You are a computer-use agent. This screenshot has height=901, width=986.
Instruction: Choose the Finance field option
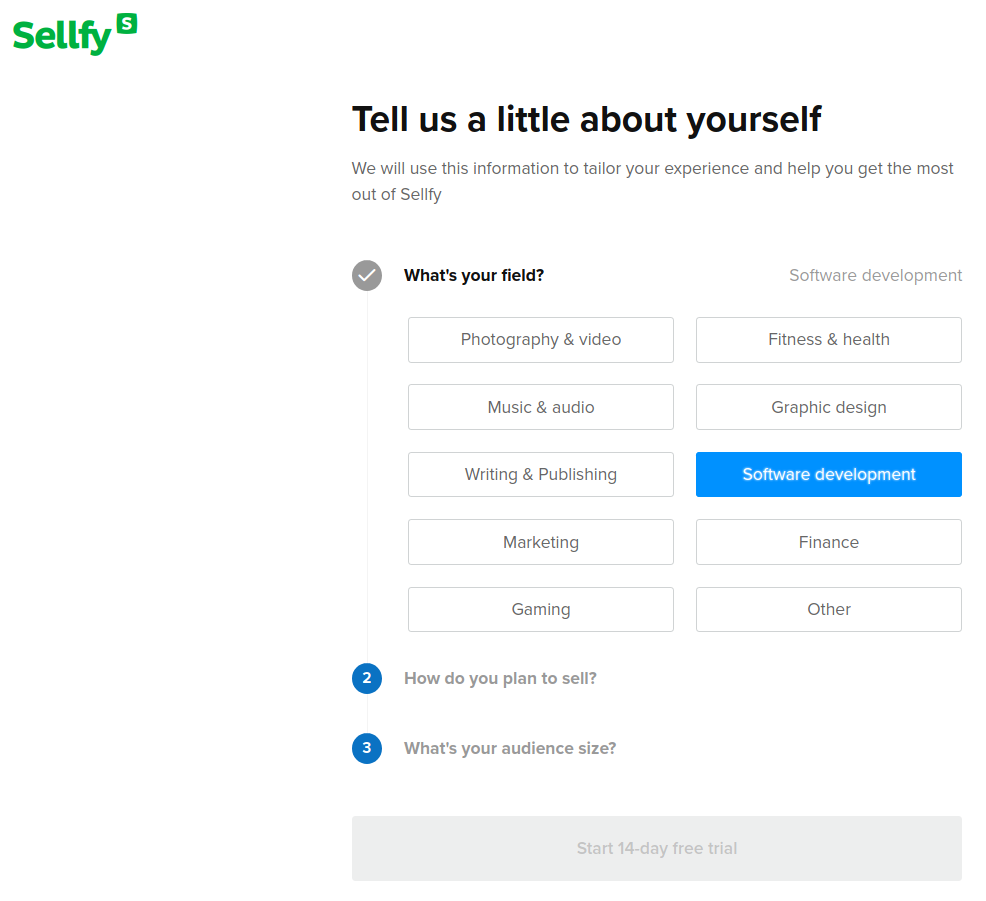[828, 542]
